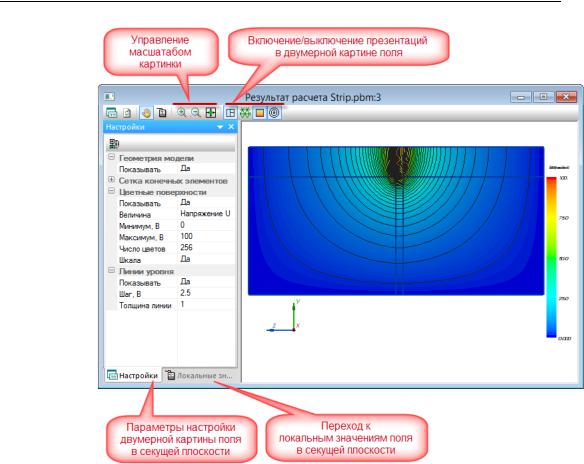Screen dimensions: 584x464
Task: Zoom in with the magnifier plus icon
Action: [x=181, y=112]
